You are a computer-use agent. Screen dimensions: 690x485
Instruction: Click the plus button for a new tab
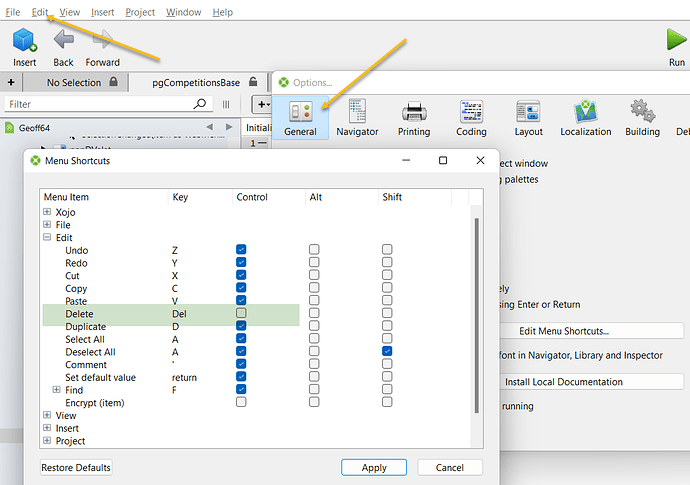(11, 82)
